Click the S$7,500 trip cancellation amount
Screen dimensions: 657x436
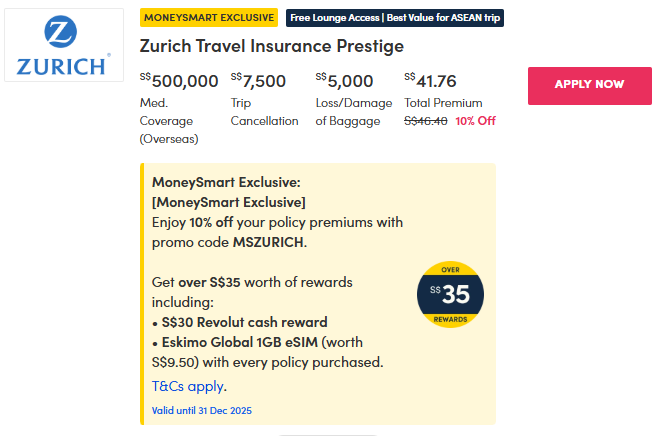click(258, 81)
